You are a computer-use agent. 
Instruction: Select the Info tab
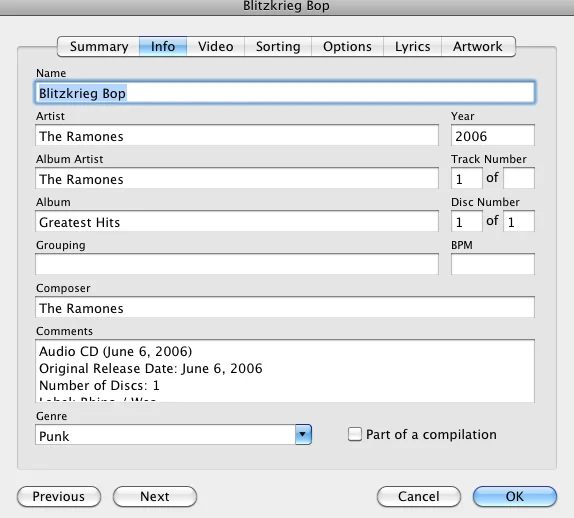(163, 46)
